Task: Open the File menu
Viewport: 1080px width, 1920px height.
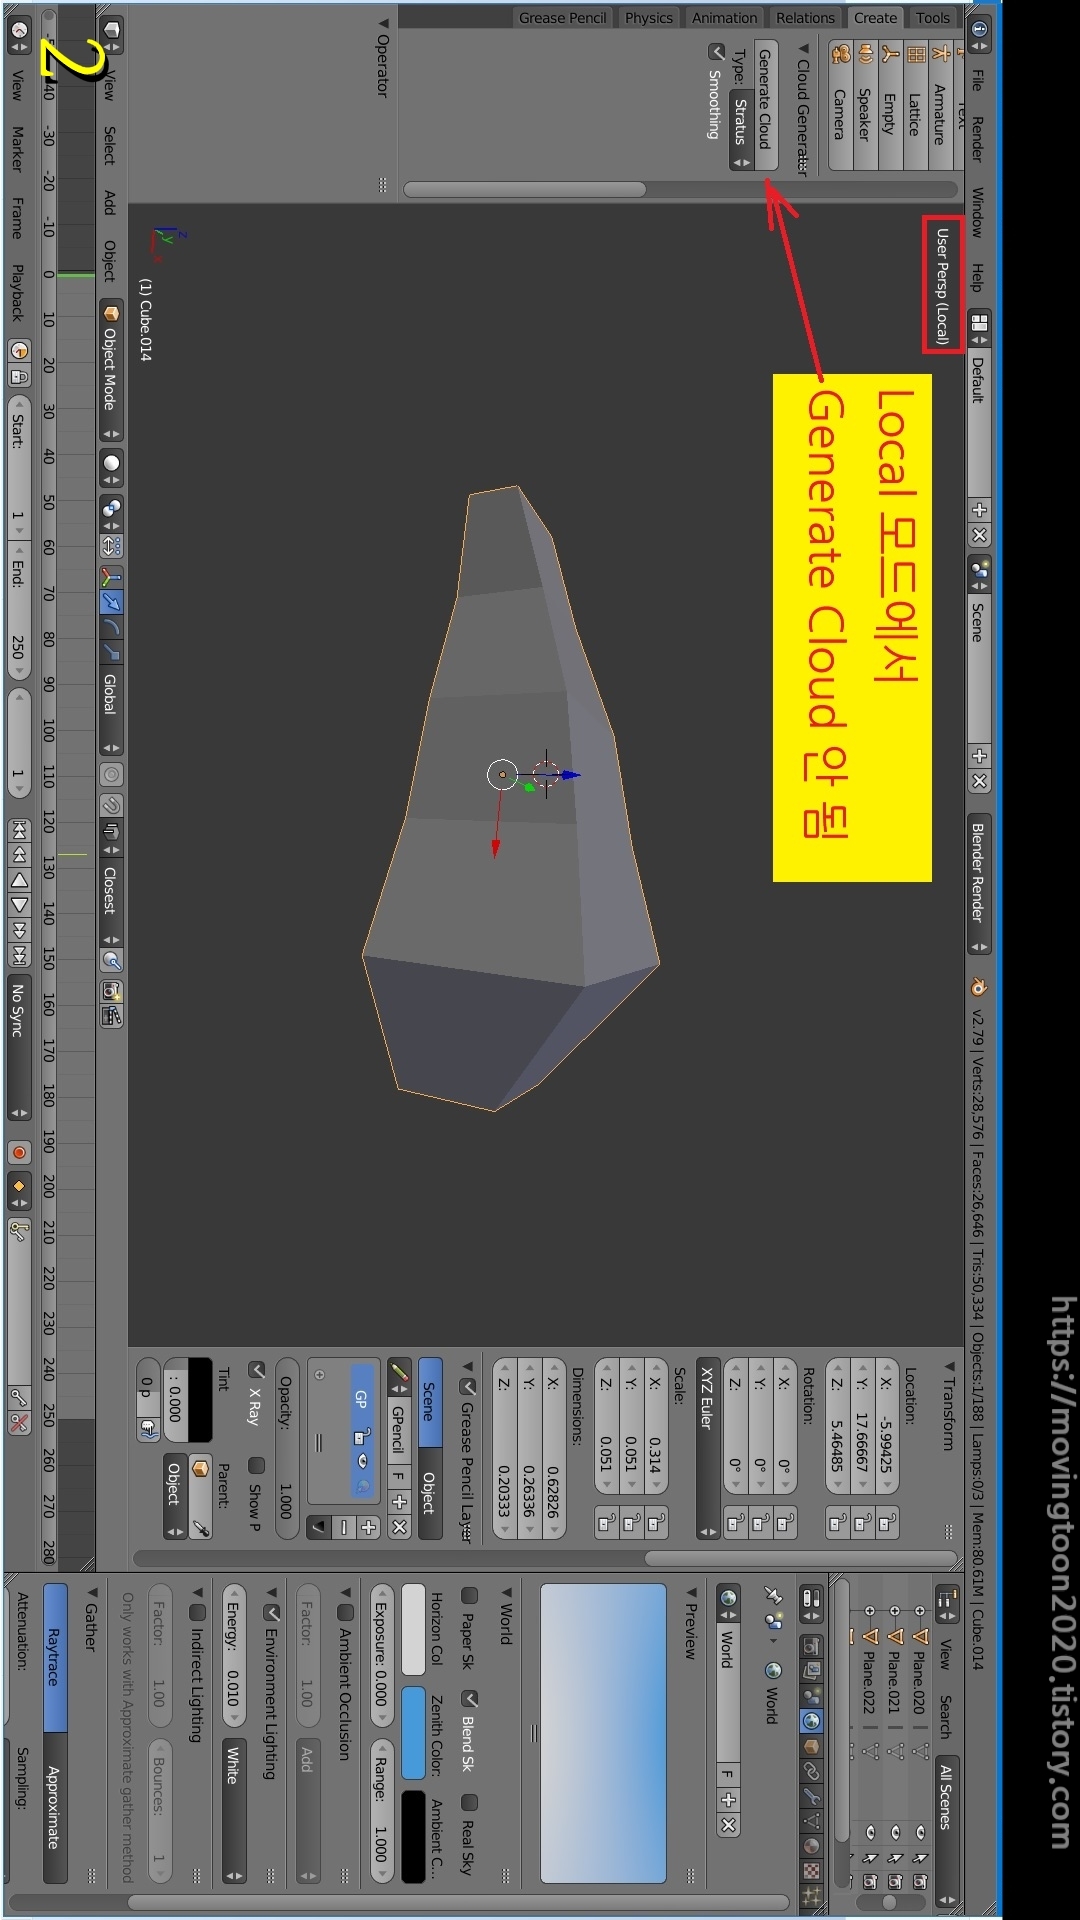Action: click(x=978, y=79)
